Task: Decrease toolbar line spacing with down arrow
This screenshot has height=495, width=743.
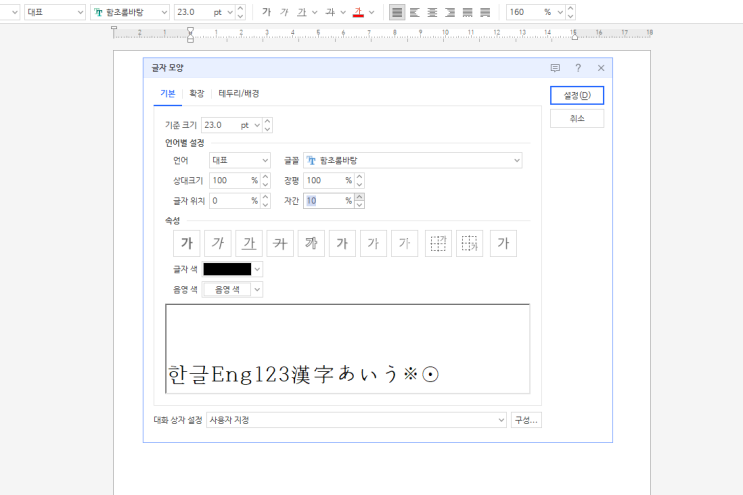Action: (571, 16)
